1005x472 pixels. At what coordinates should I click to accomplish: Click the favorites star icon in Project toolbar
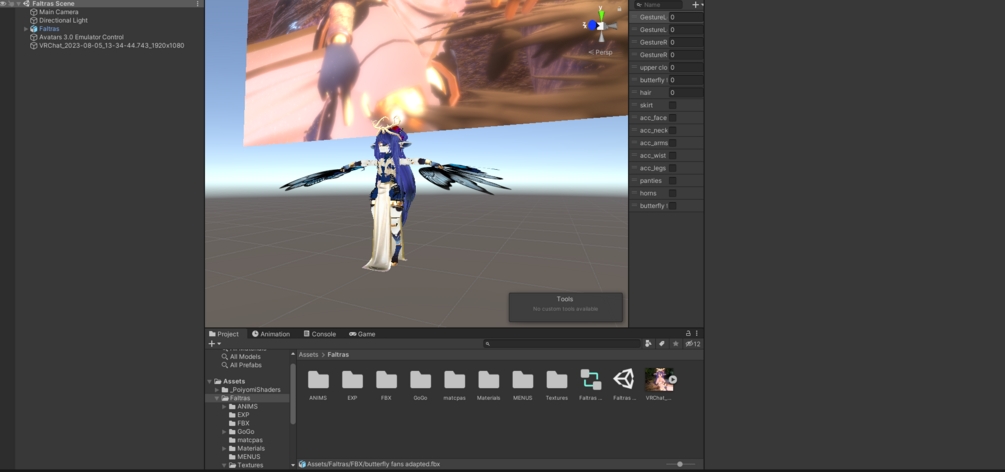675,344
